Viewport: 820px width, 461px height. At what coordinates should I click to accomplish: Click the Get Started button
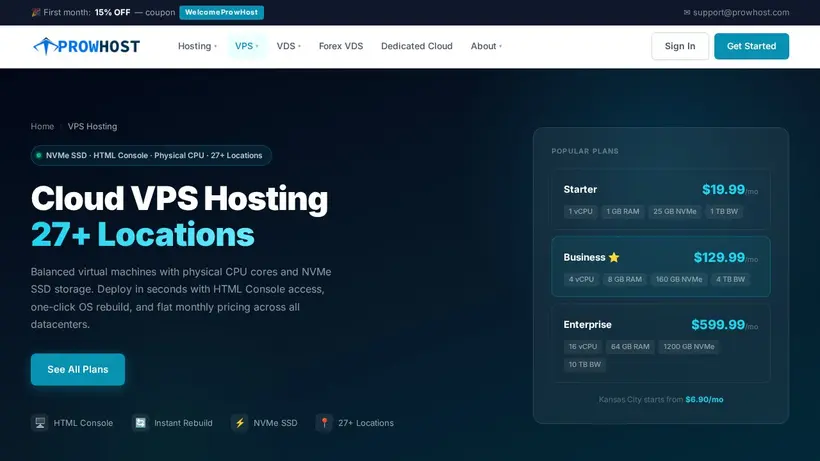(751, 46)
